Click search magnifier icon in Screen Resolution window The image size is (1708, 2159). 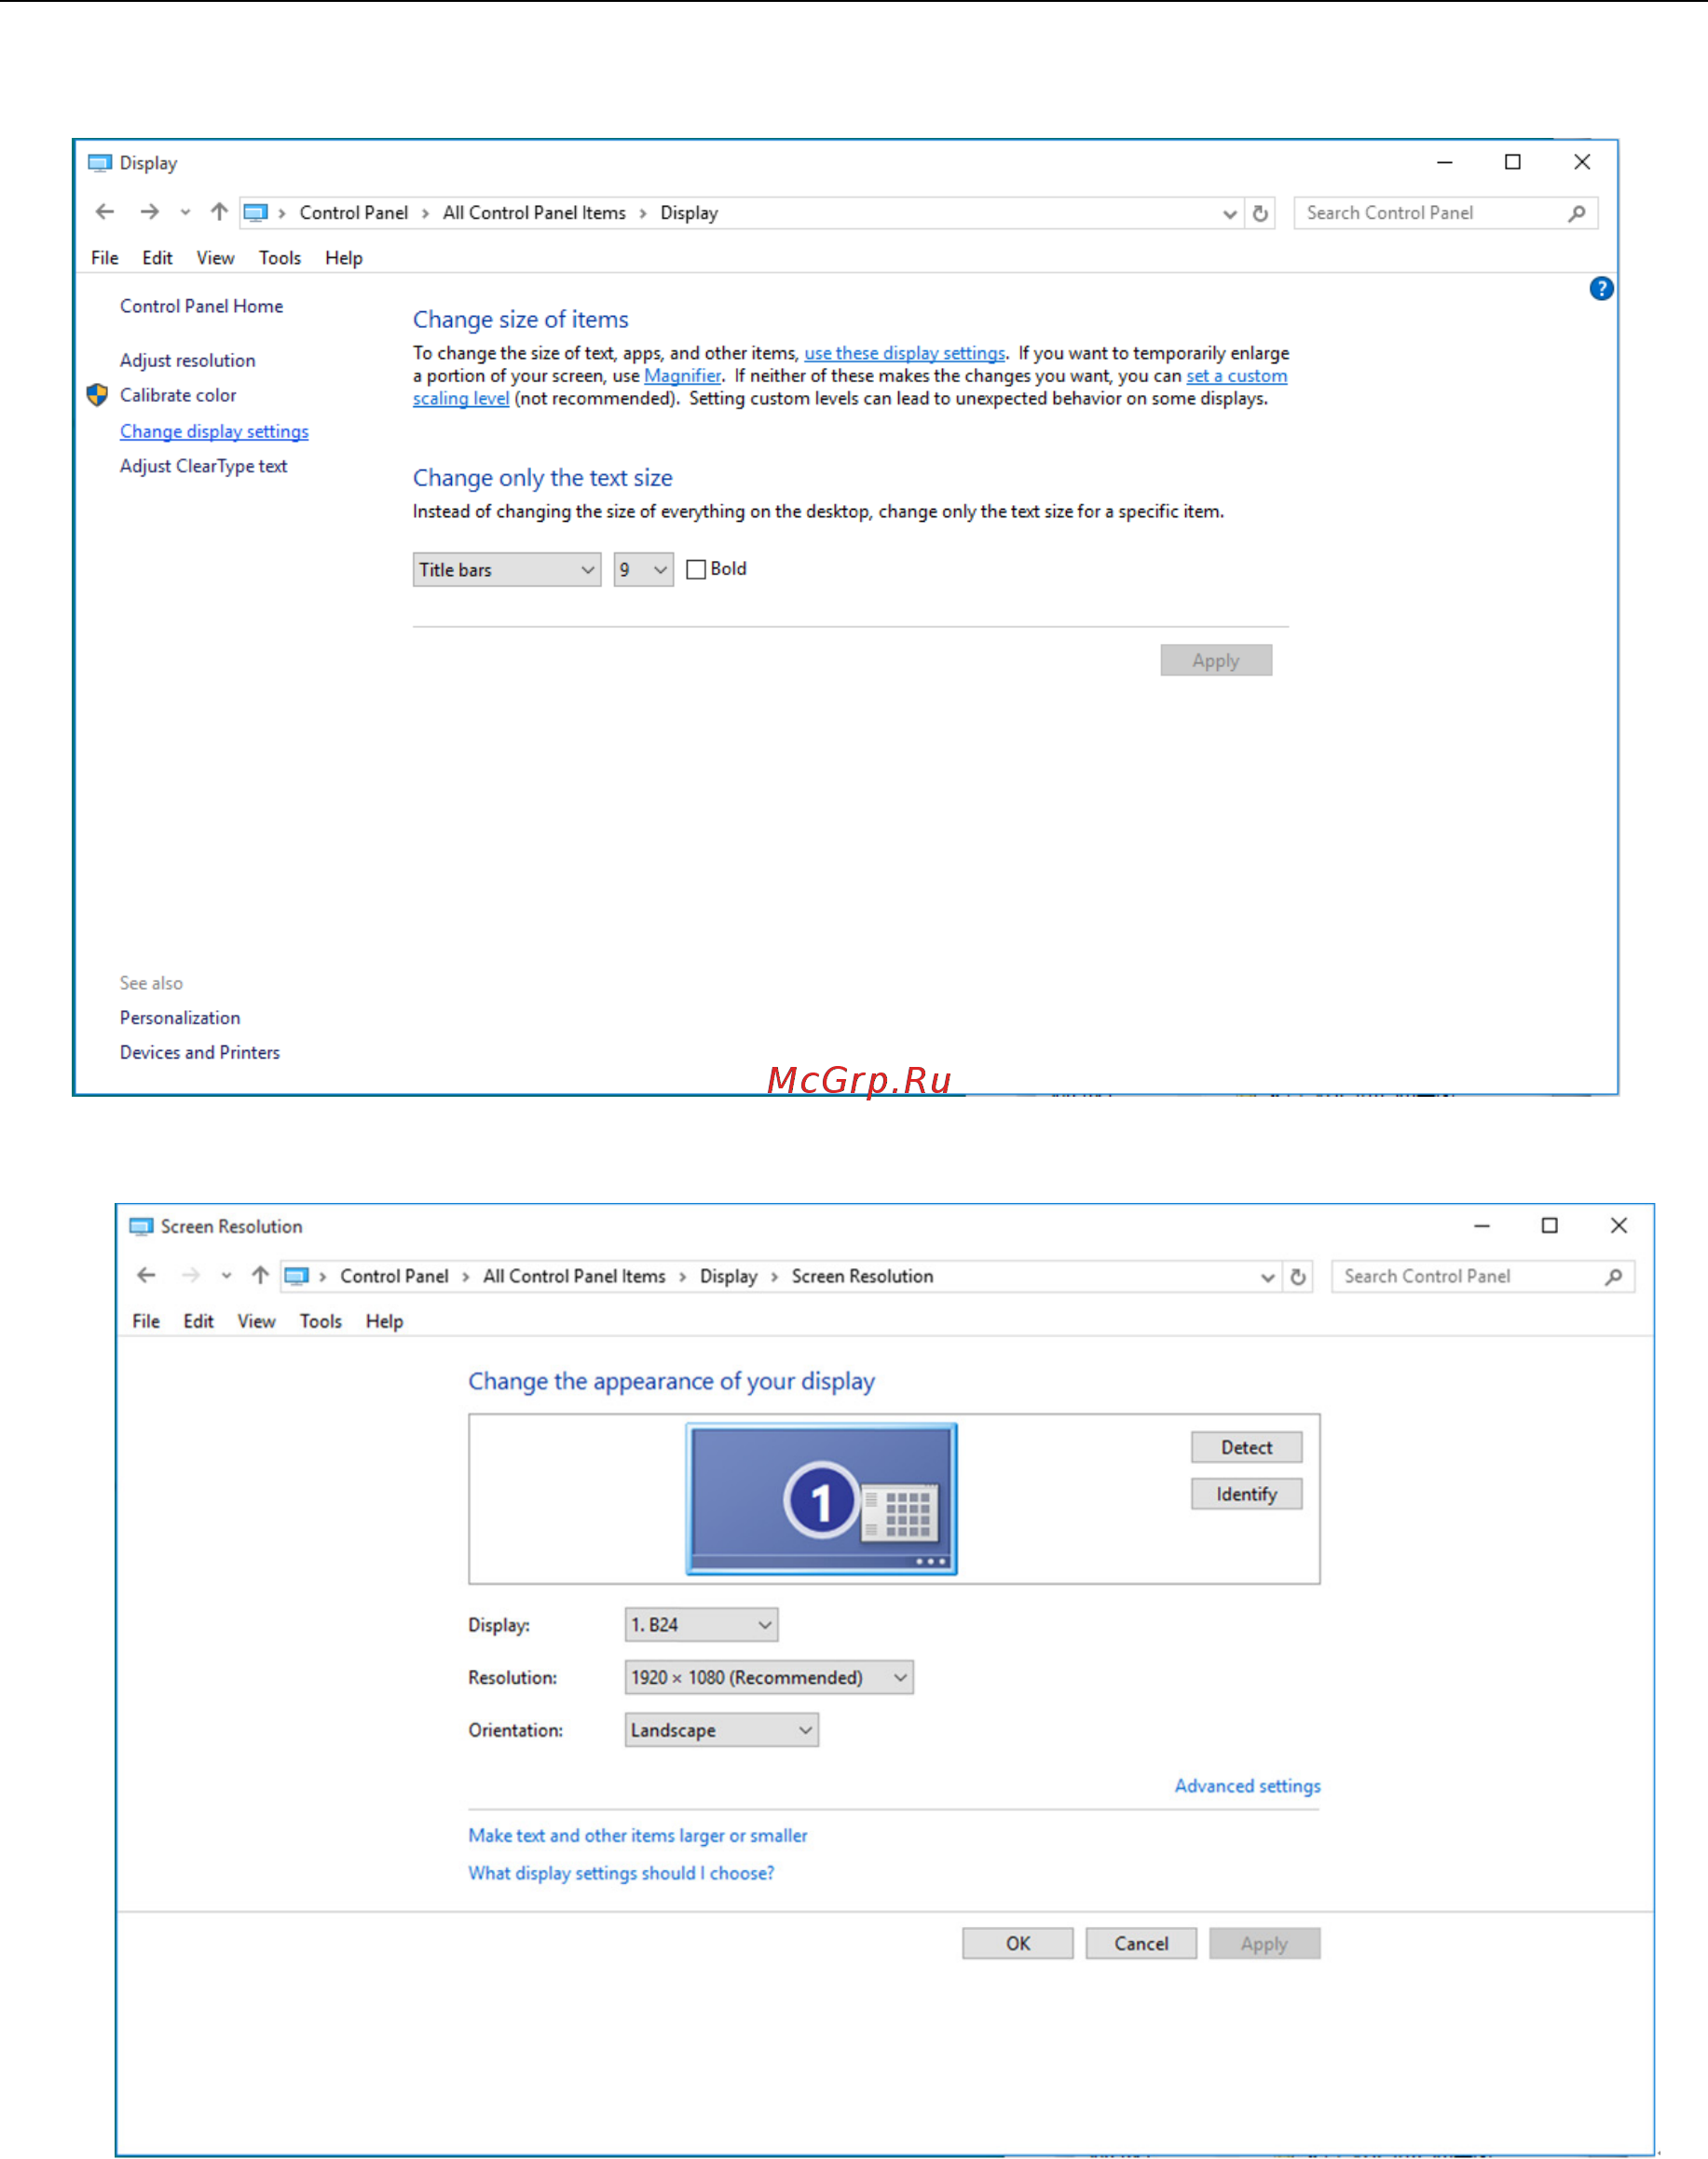pyautogui.click(x=1613, y=1276)
